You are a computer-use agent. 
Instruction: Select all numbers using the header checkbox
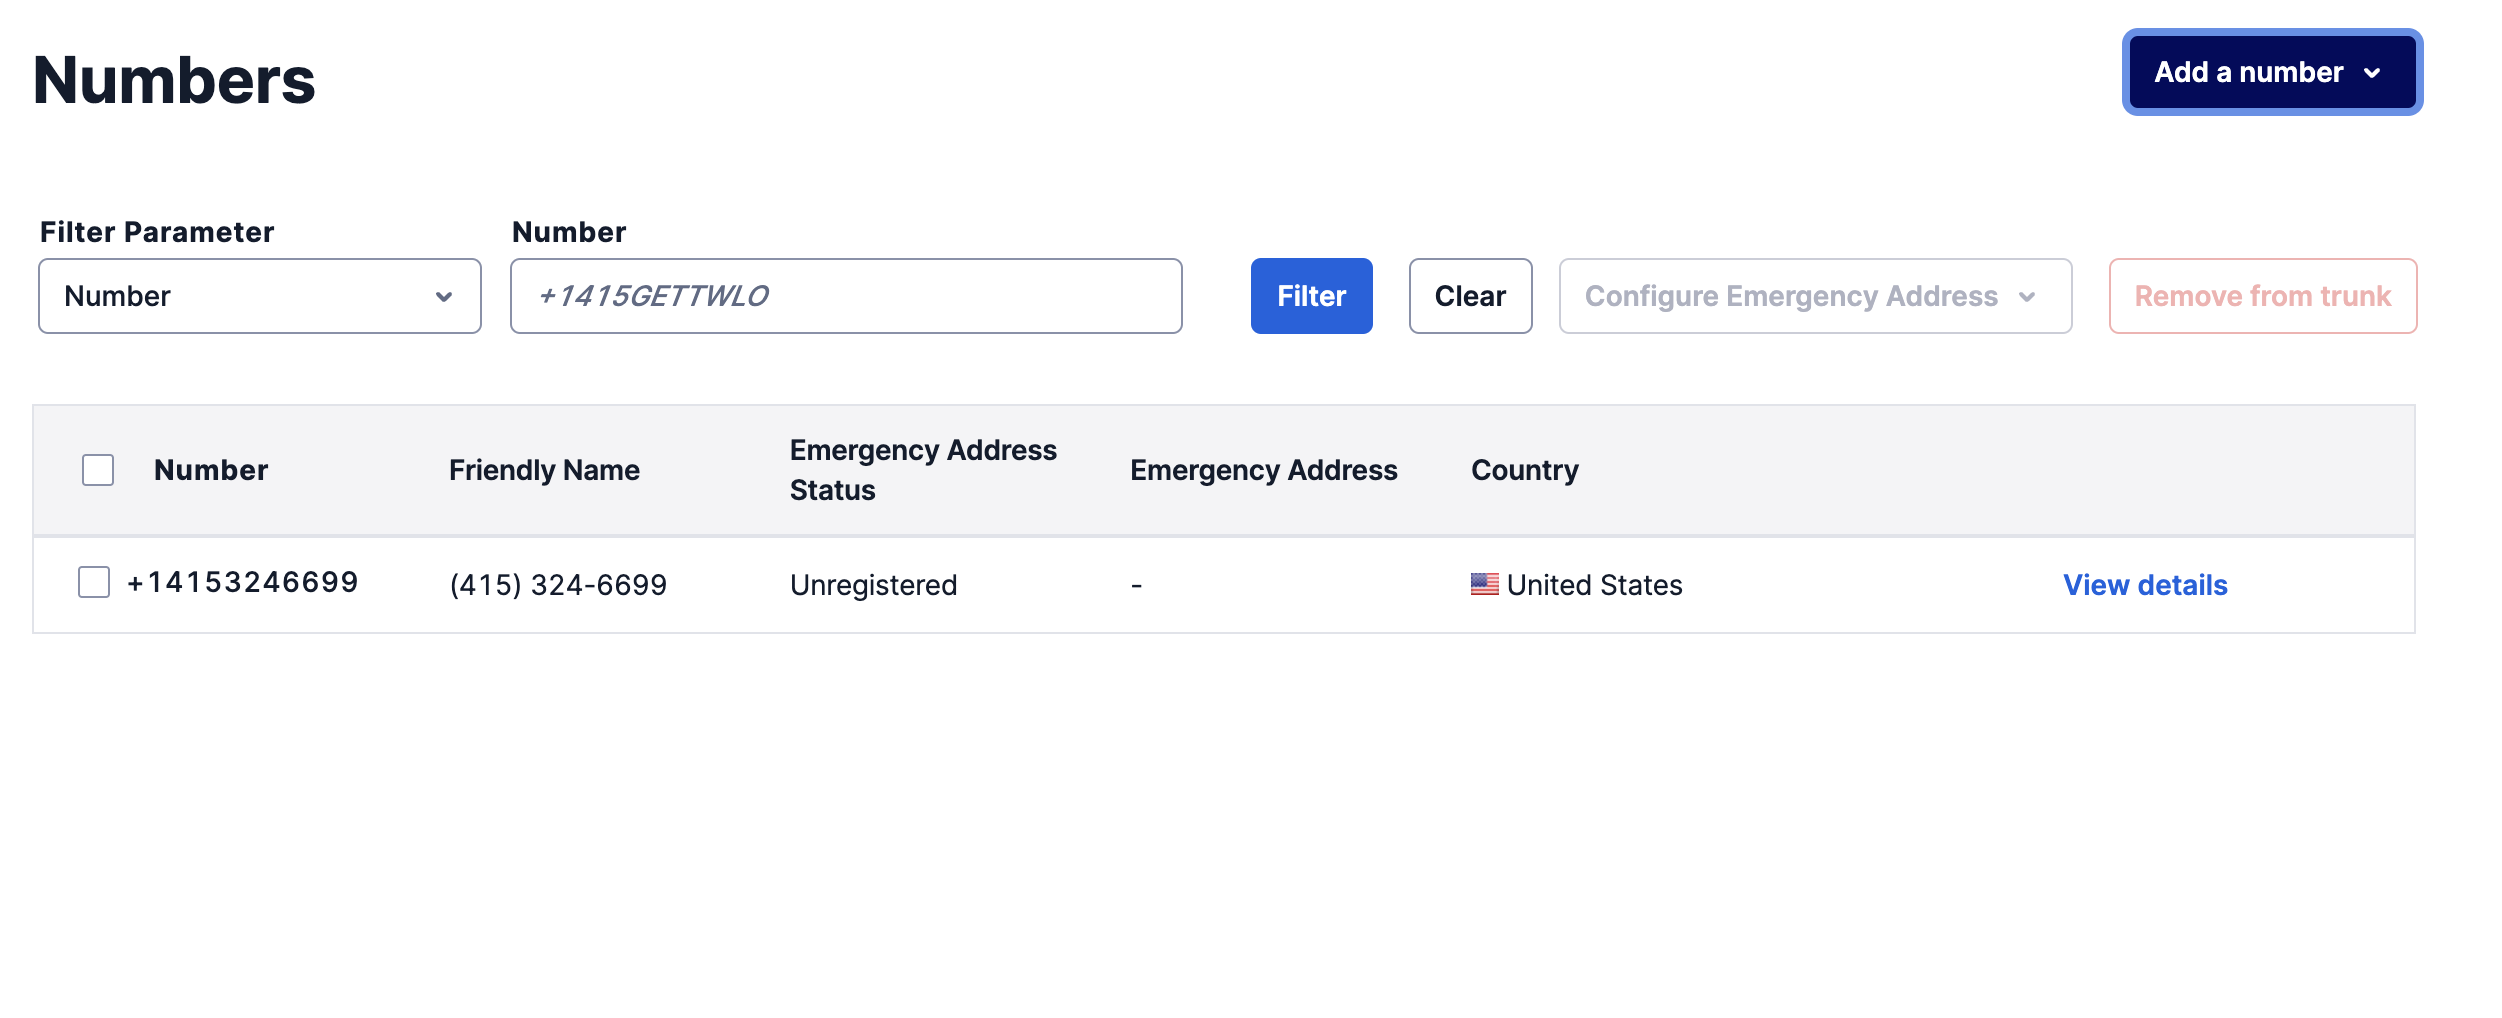pyautogui.click(x=97, y=469)
